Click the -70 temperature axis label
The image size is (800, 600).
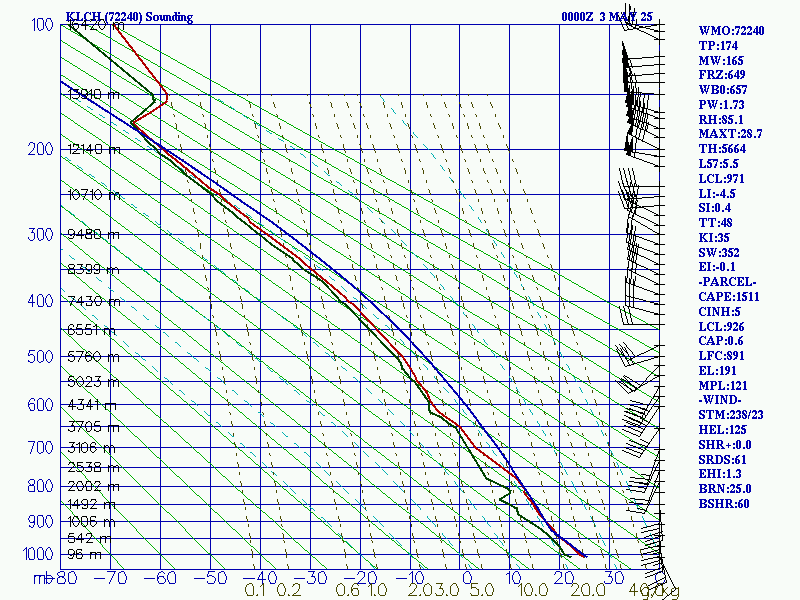pos(110,578)
